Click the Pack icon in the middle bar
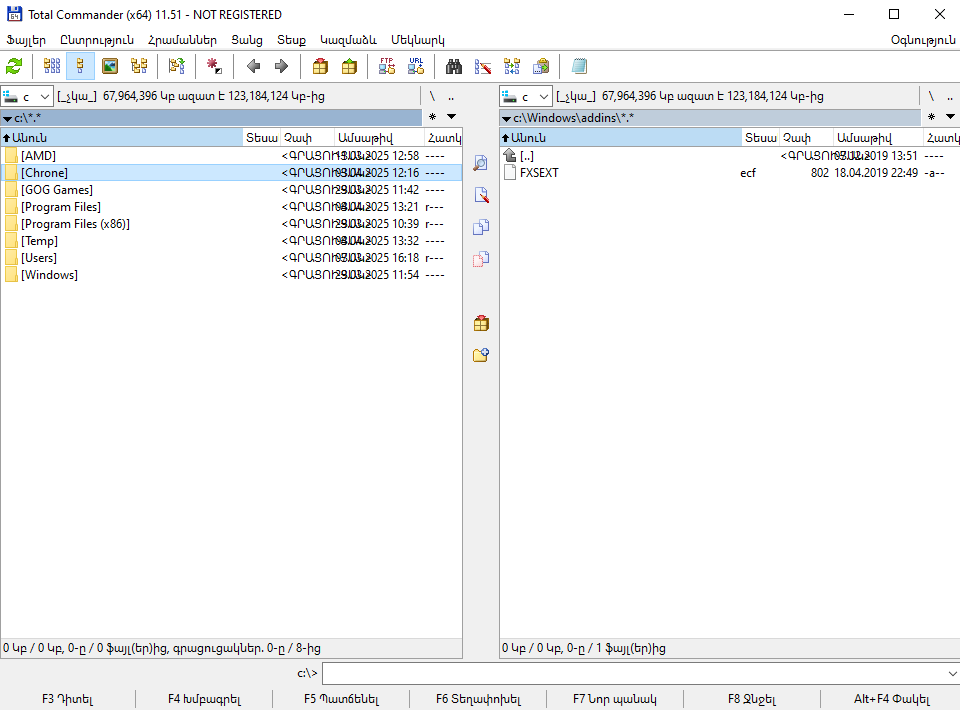This screenshot has height=710, width=960. tap(481, 323)
